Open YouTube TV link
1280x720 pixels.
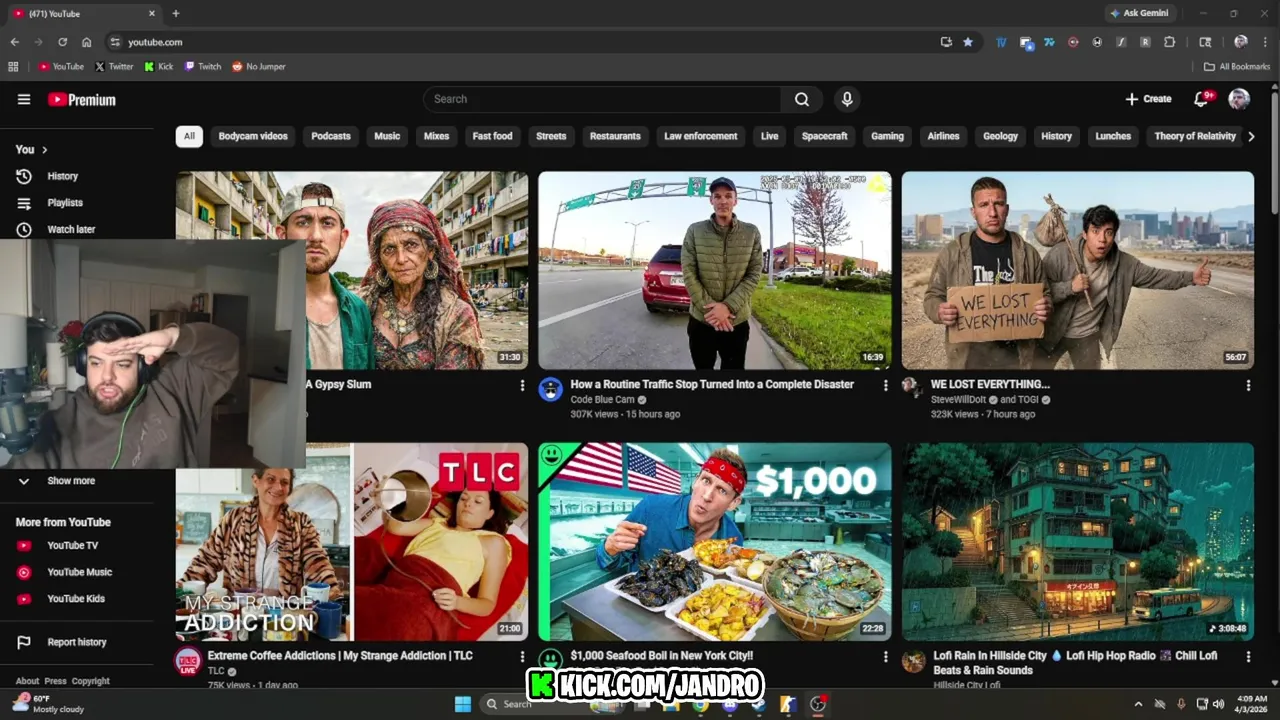tap(72, 546)
